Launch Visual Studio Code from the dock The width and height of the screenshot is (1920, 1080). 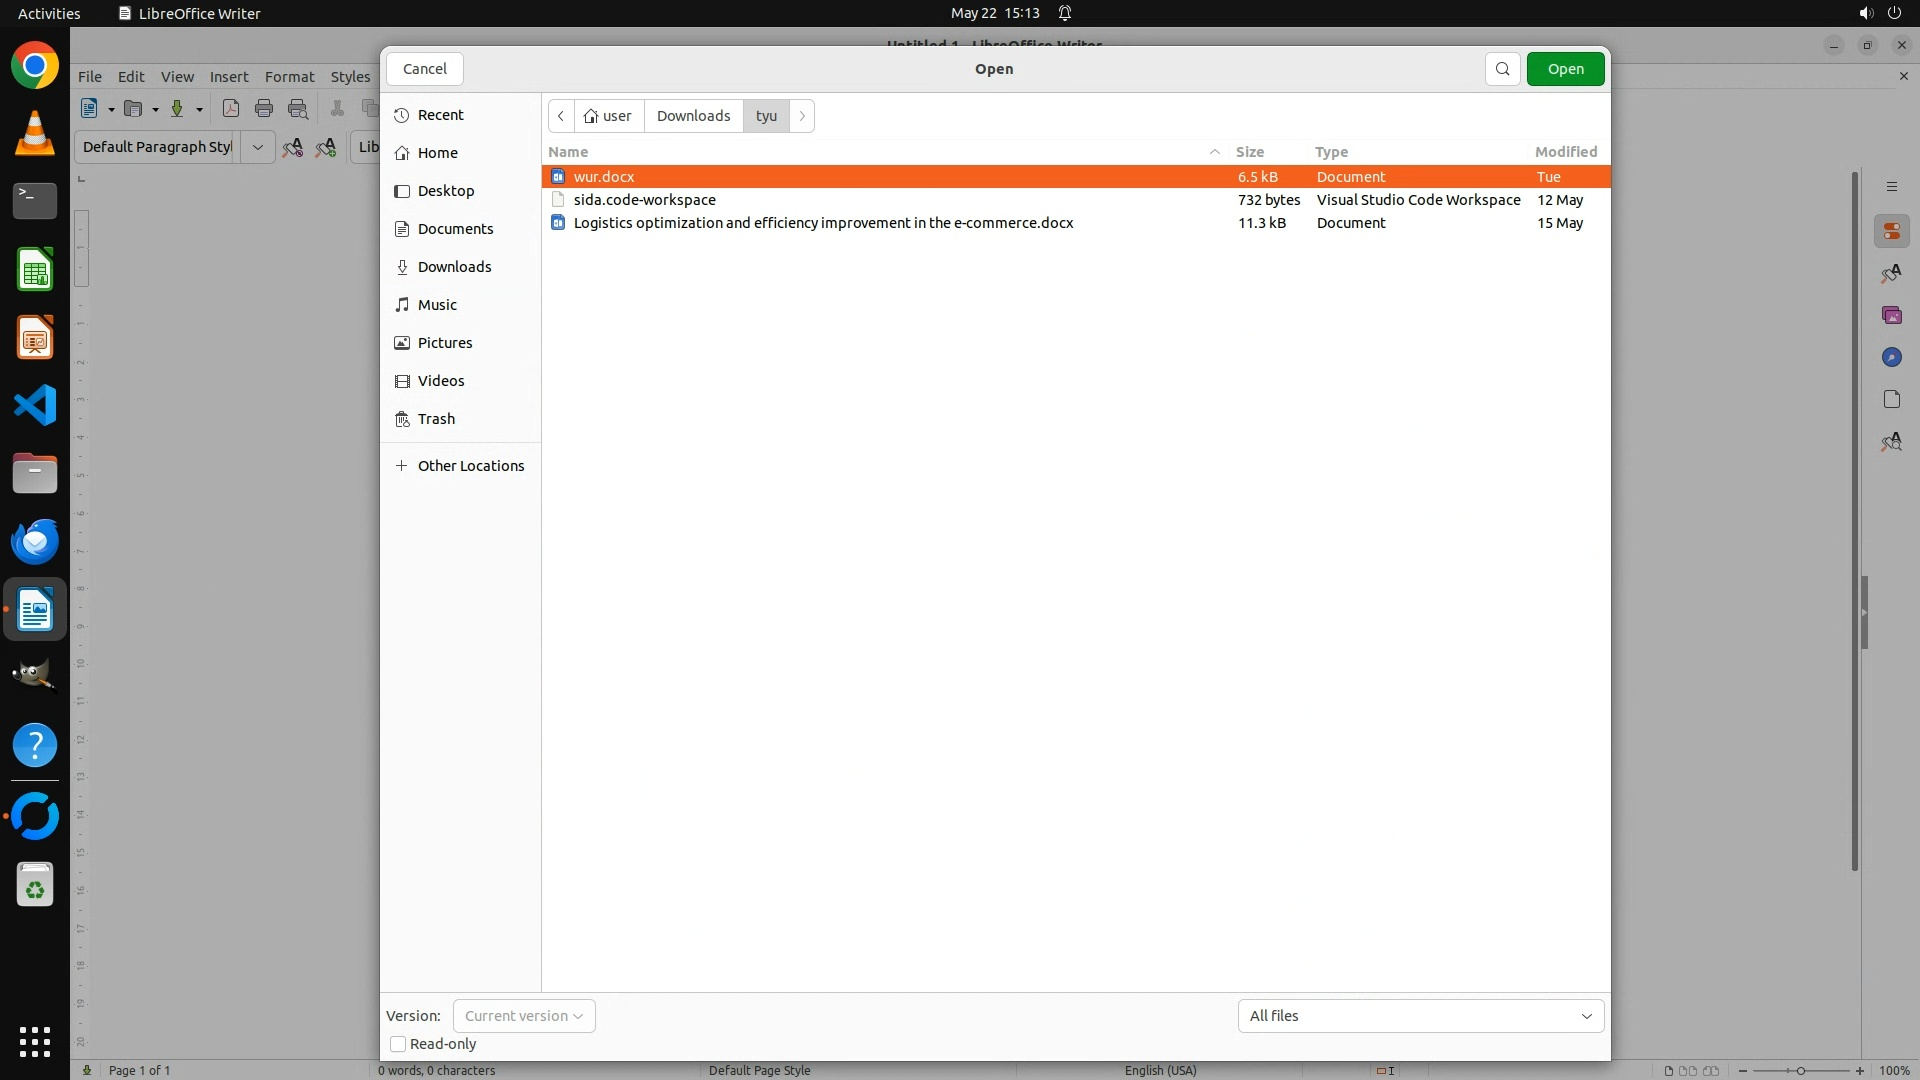[35, 406]
